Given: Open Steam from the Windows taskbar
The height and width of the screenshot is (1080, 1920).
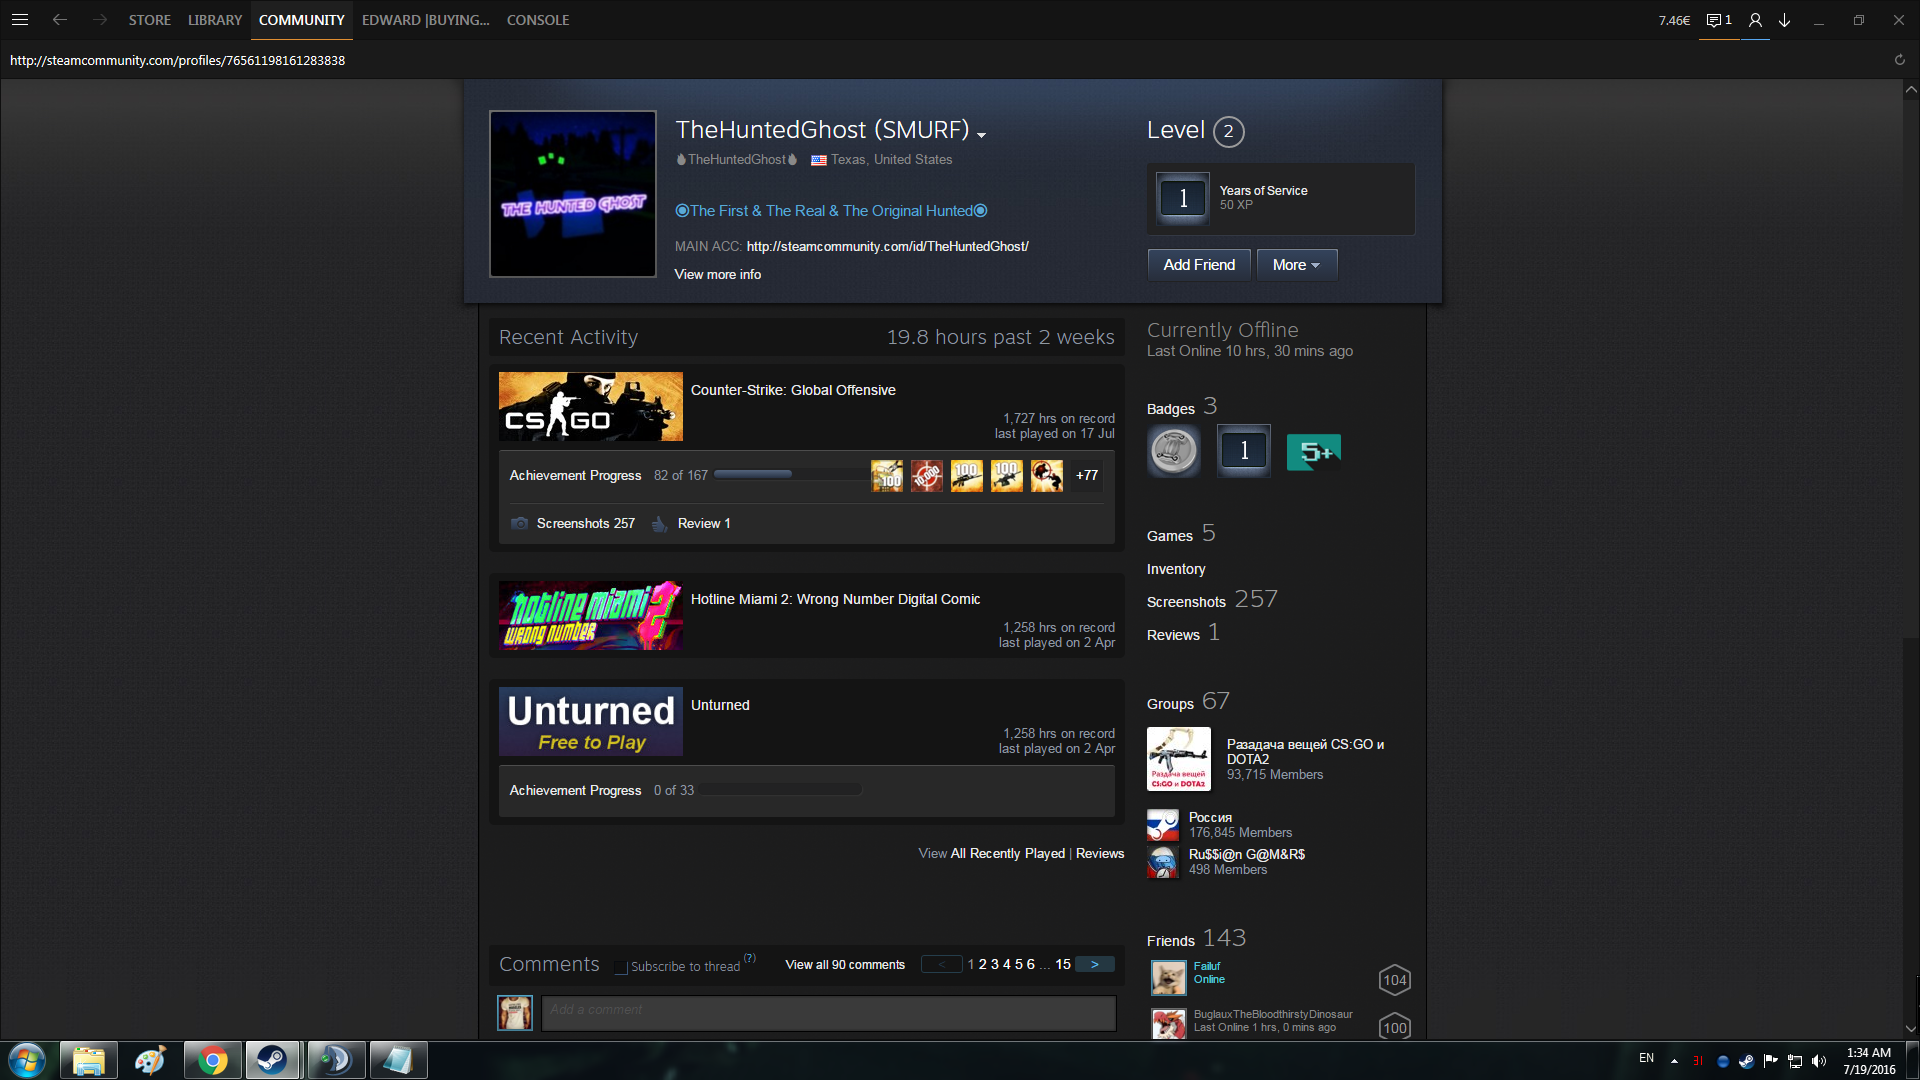Looking at the screenshot, I should click(x=272, y=1060).
